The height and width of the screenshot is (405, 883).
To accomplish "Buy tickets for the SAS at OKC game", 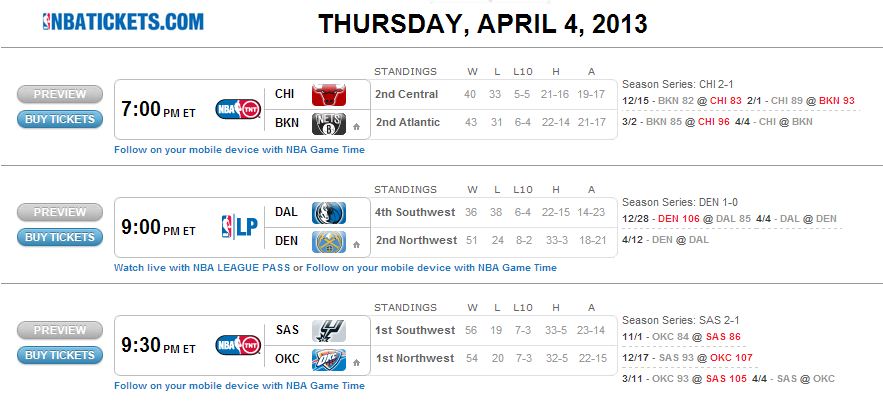I will 60,356.
